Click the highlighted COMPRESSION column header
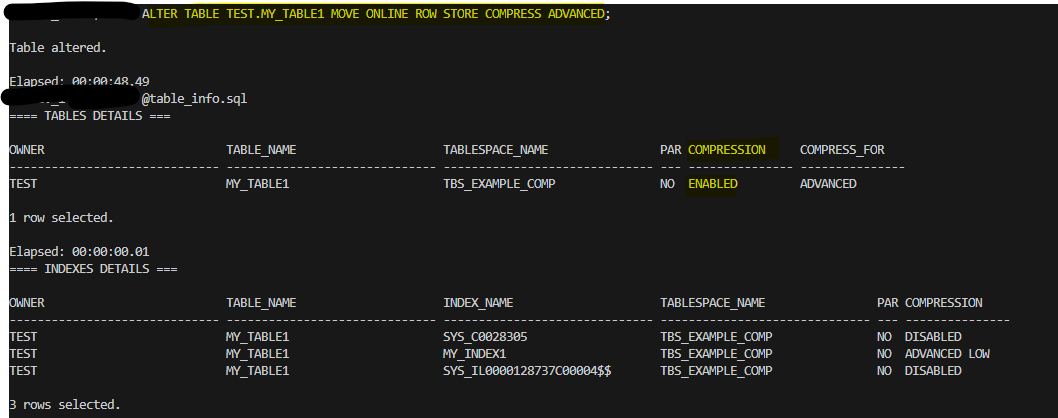The image size is (1058, 418). click(x=727, y=150)
